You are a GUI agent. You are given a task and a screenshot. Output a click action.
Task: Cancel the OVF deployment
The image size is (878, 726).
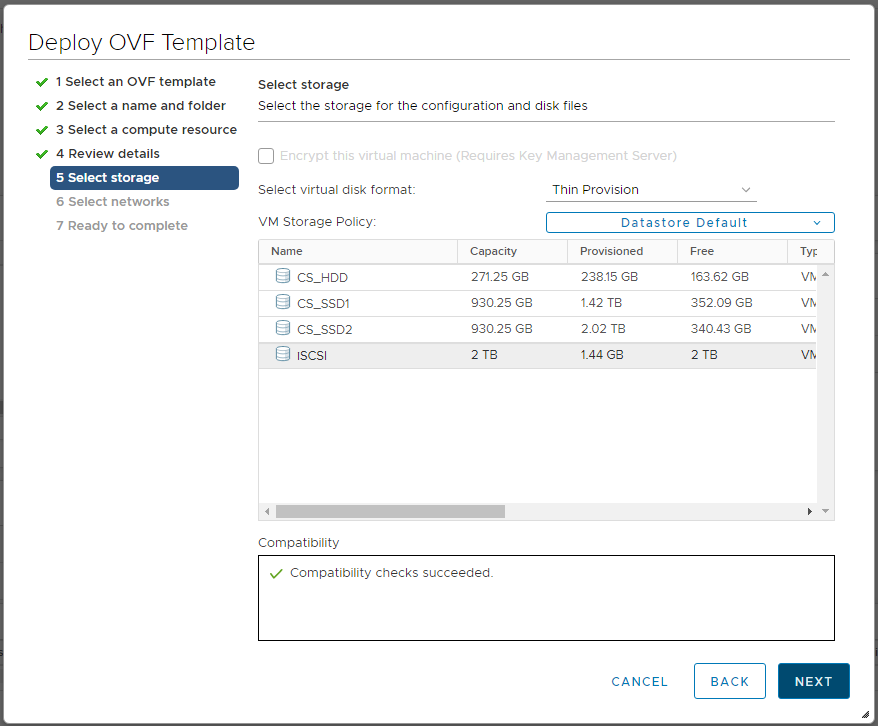pos(639,681)
